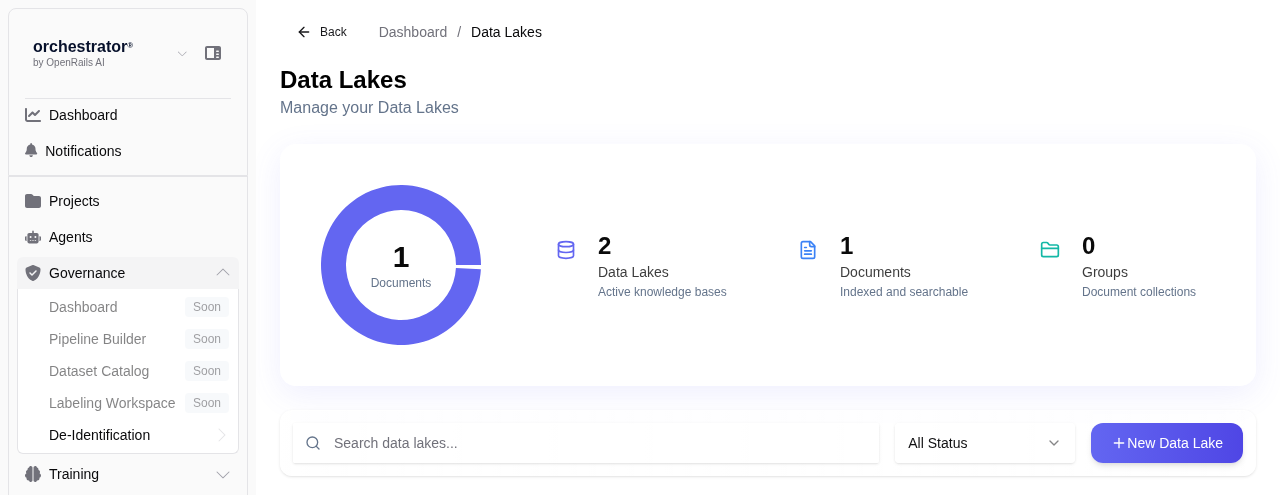Focus the Search data lakes field
Image resolution: width=1280 pixels, height=495 pixels.
click(x=586, y=443)
